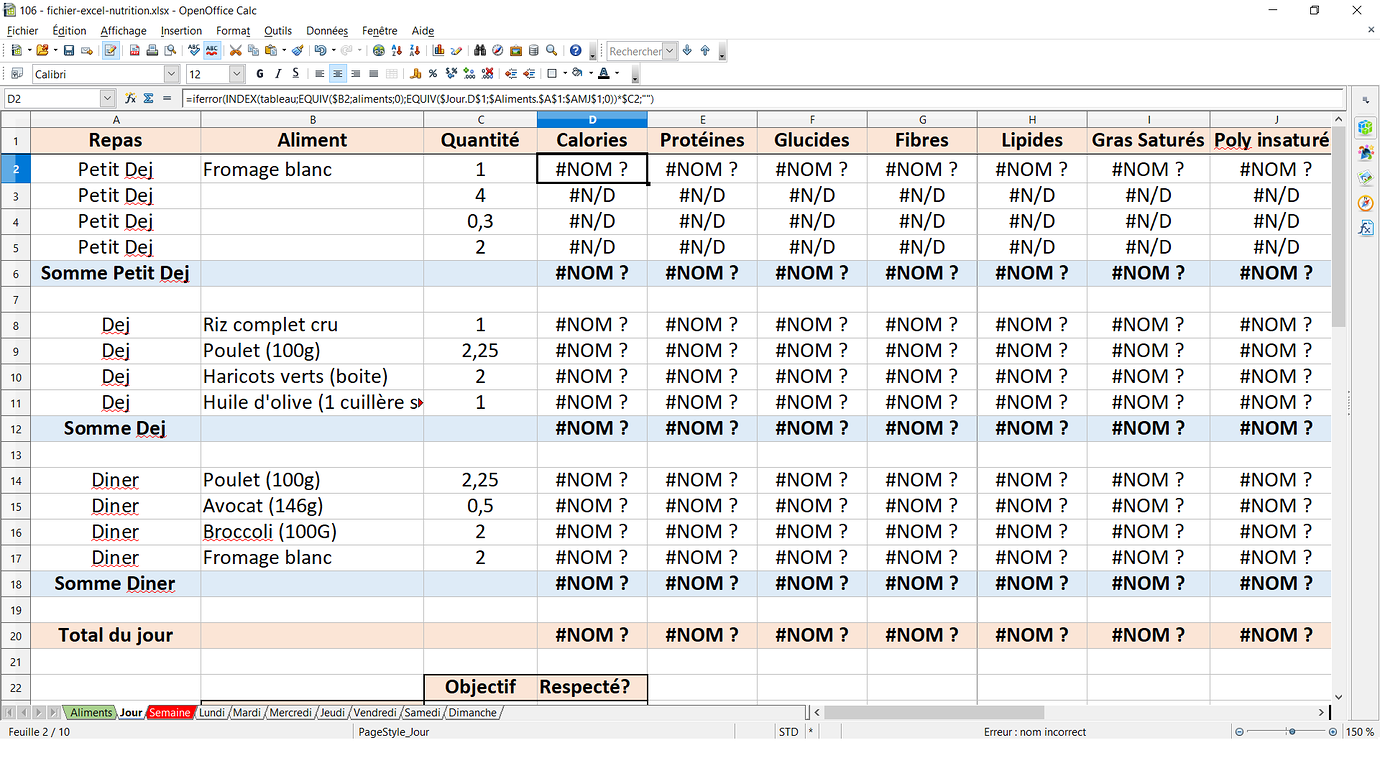Click the Print Preview icon
1380x776 pixels.
coord(170,51)
